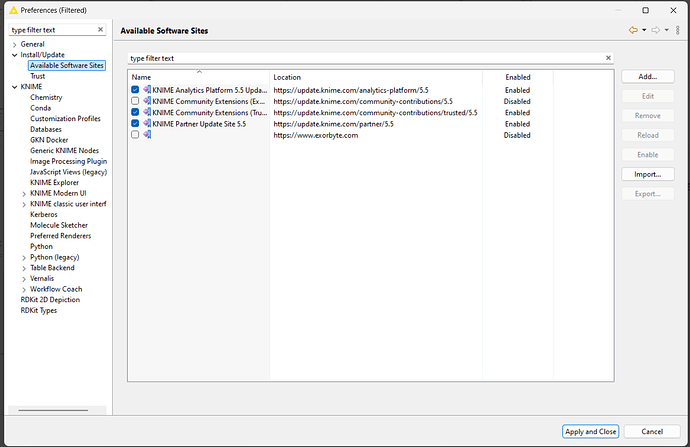Open the back history dropdown arrow
The height and width of the screenshot is (447, 690).
coord(644,30)
